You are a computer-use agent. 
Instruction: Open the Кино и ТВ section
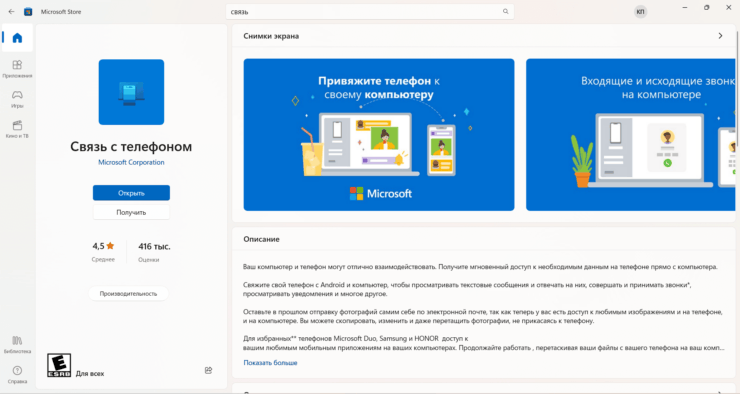click(x=17, y=129)
